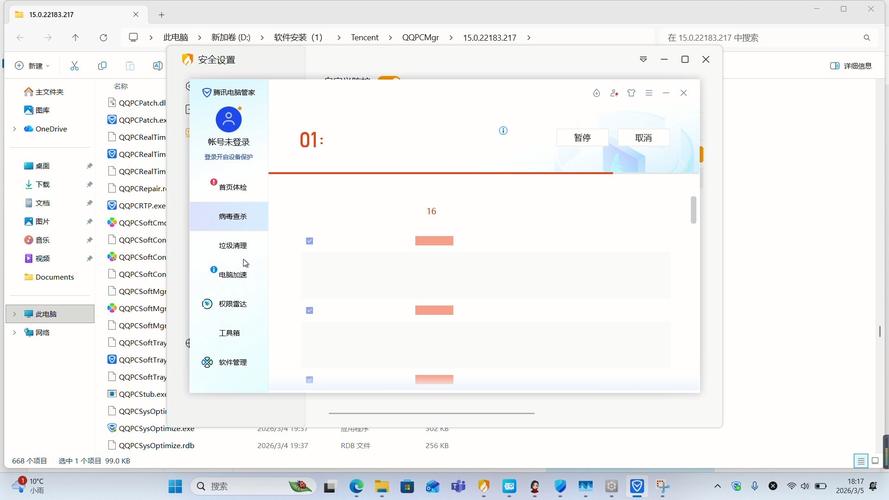This screenshot has width=889, height=500.
Task: Click the microphone icon in system tray
Action: pyautogui.click(x=755, y=486)
